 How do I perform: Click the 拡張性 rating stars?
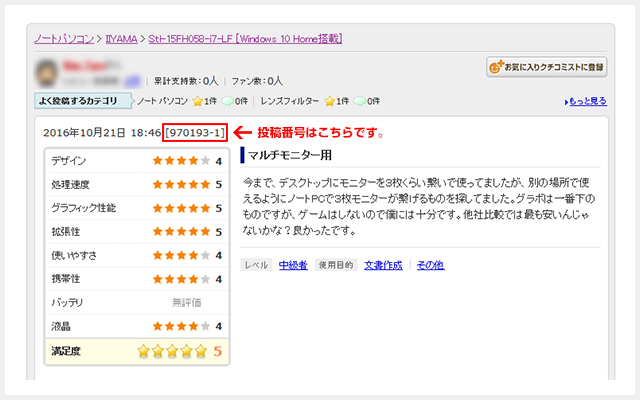181,232
